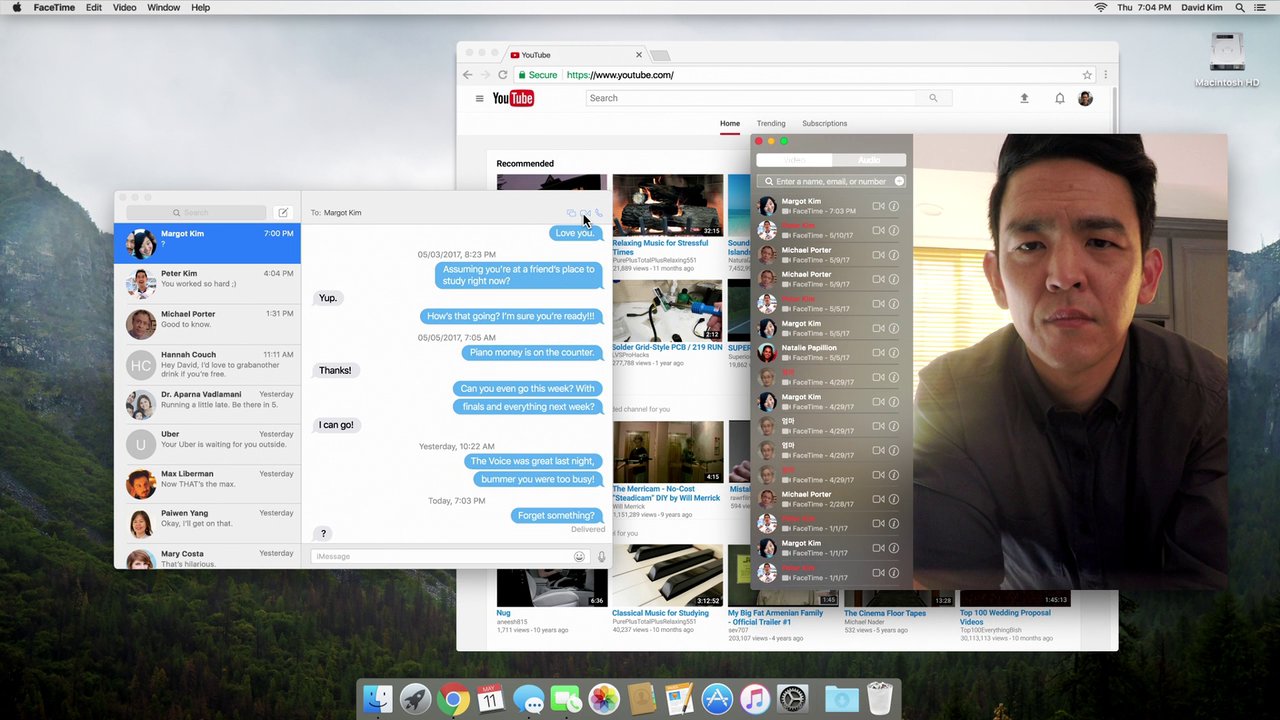This screenshot has width=1280, height=720.
Task: Click the microphone dictation icon in Messages
Action: click(601, 557)
